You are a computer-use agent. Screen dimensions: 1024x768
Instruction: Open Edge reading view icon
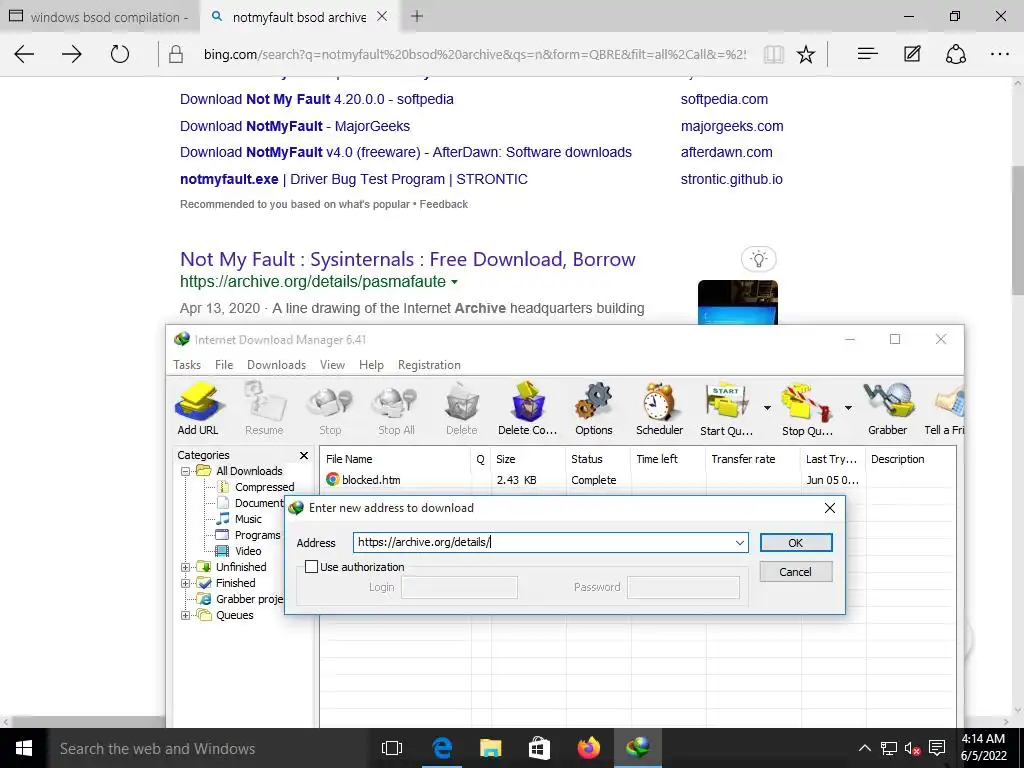pos(773,54)
